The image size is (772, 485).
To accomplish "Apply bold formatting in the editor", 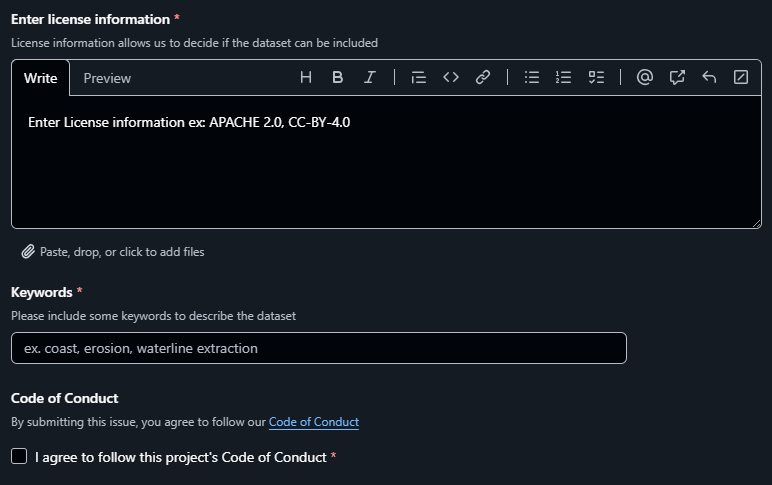I will click(338, 77).
